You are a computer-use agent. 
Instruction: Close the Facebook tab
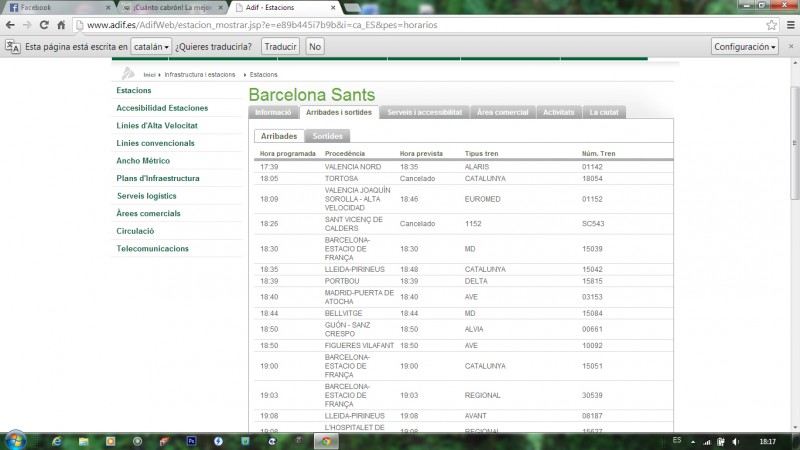(108, 8)
